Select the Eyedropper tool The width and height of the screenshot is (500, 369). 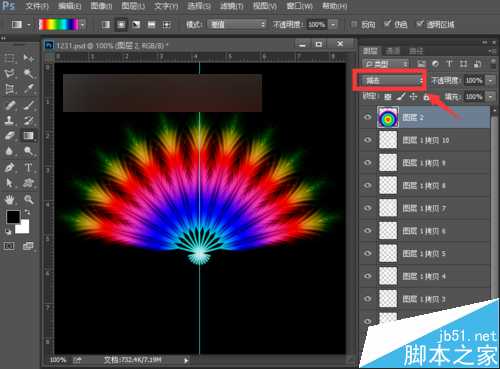(29, 89)
